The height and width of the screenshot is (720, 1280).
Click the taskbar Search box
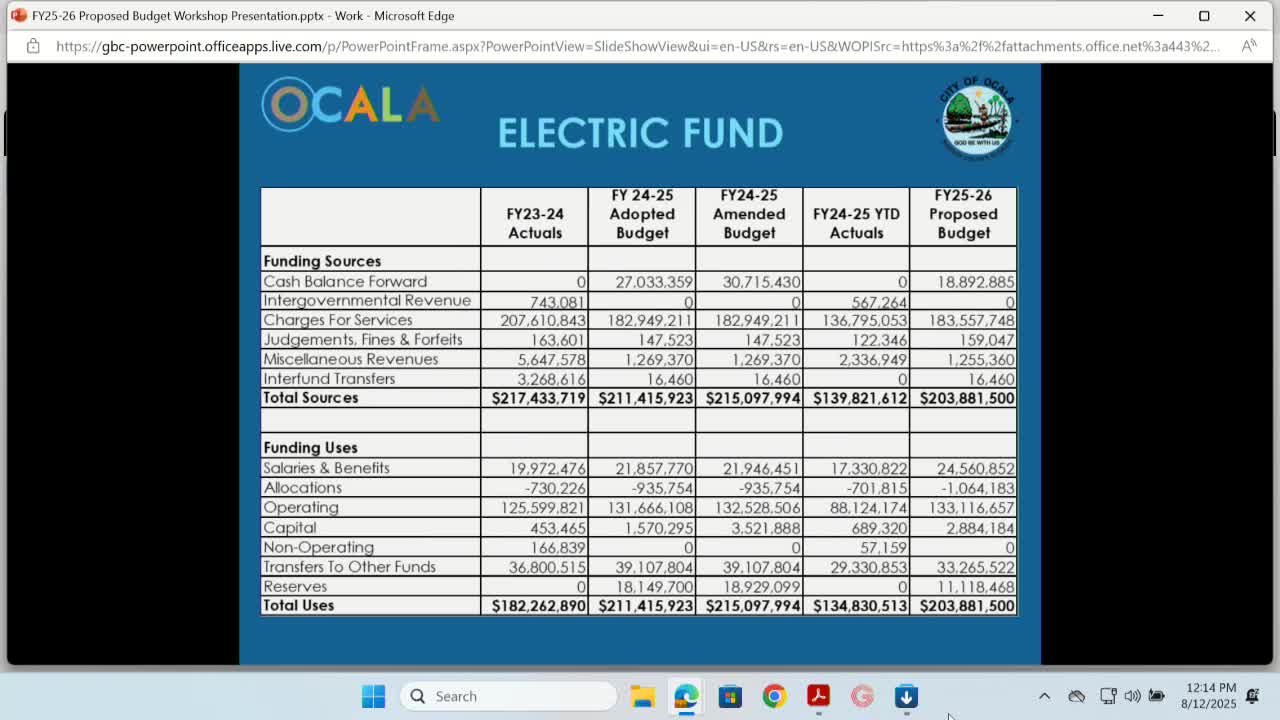pyautogui.click(x=510, y=696)
